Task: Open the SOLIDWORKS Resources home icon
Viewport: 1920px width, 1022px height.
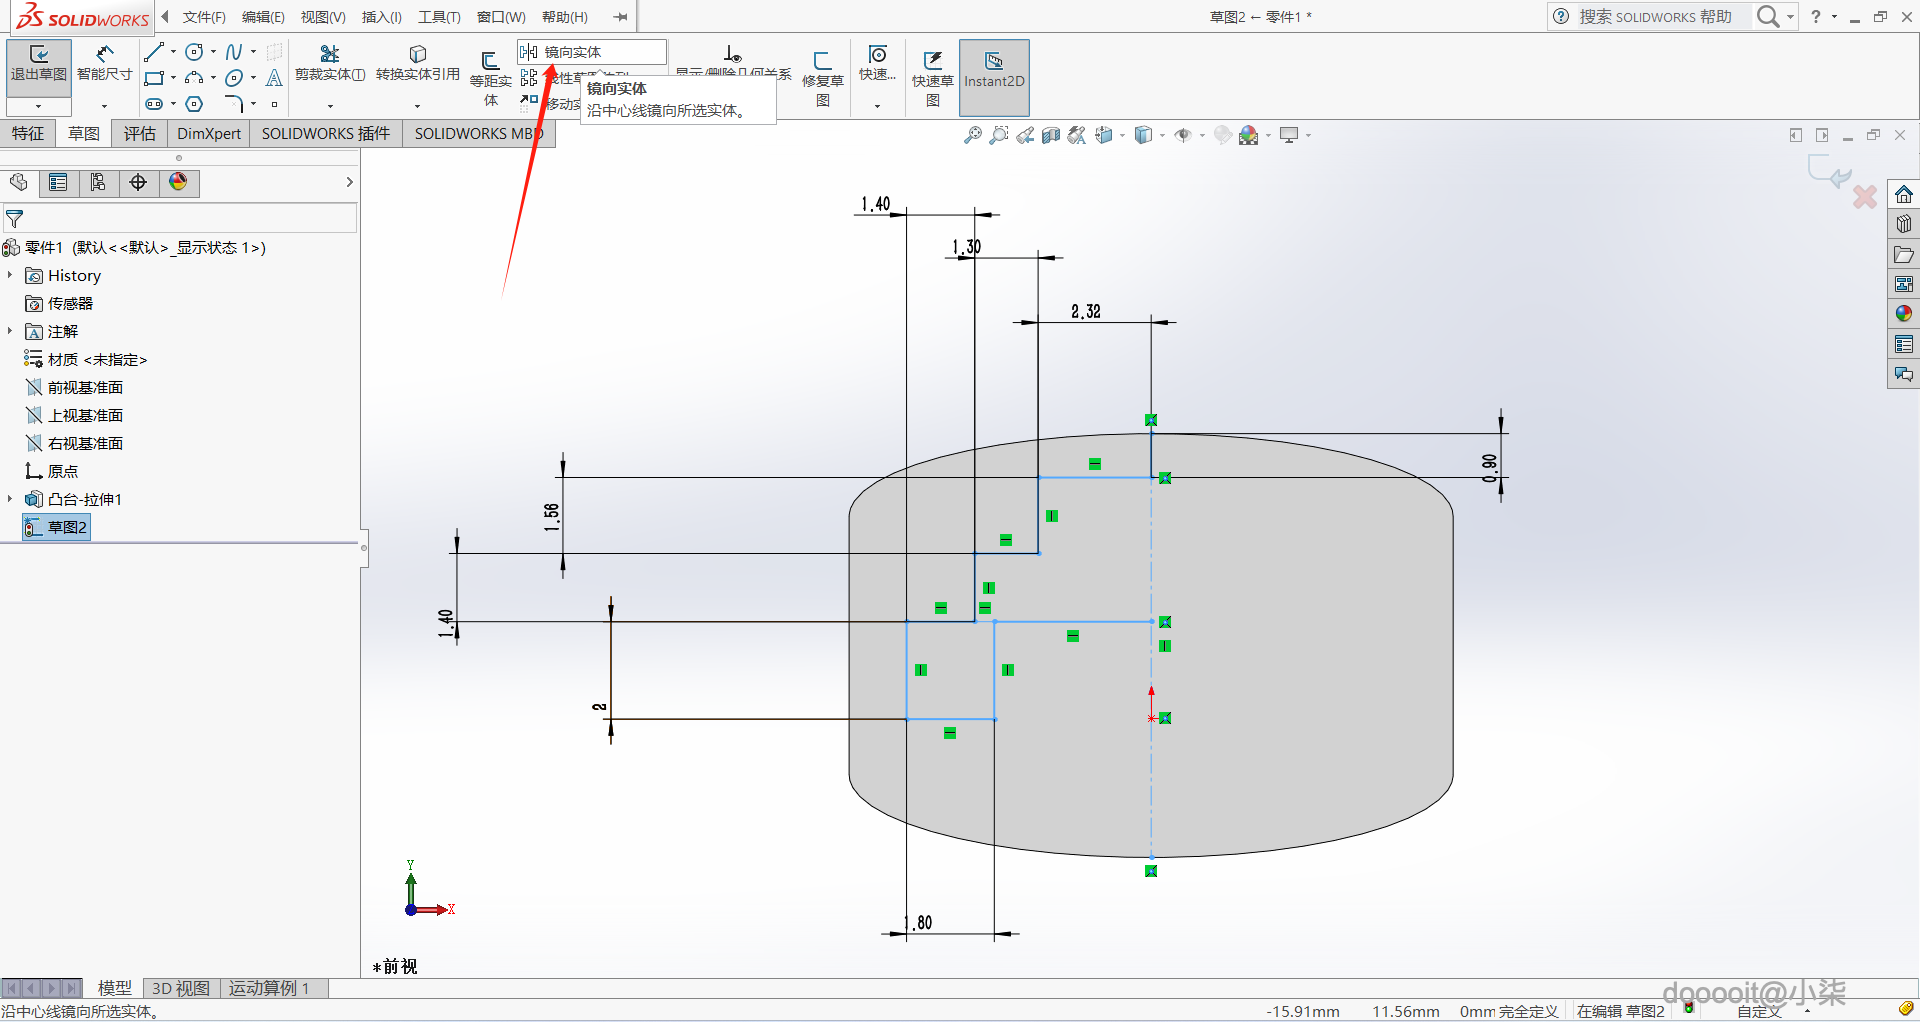Action: [1903, 194]
